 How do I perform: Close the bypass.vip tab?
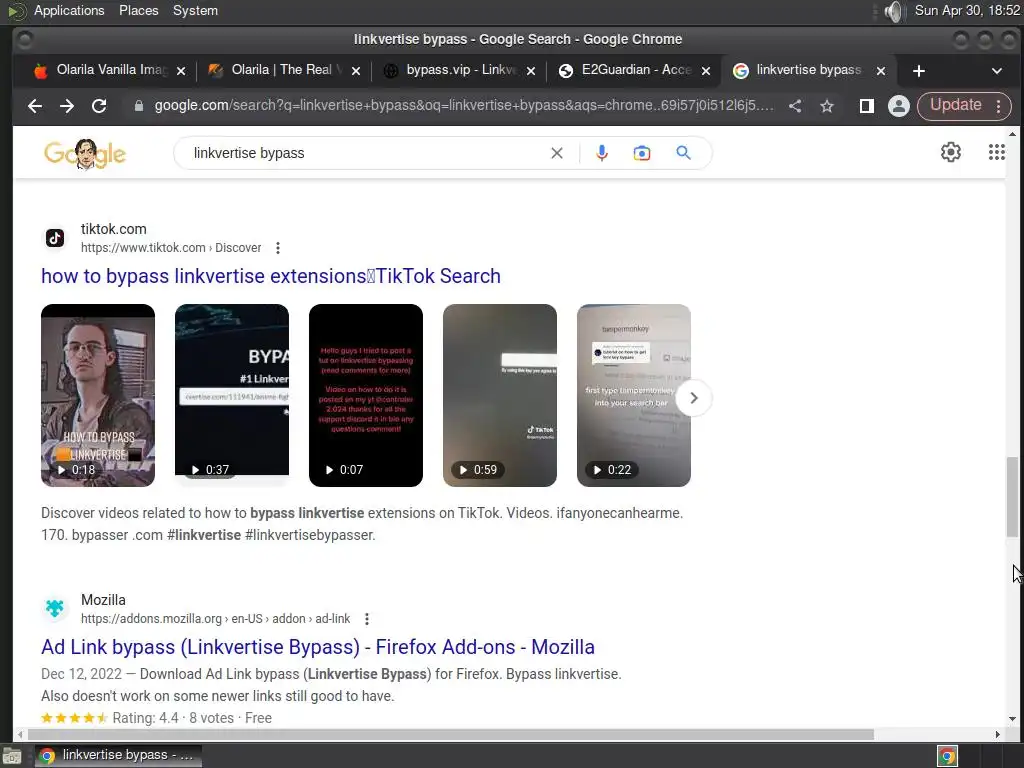pyautogui.click(x=531, y=71)
